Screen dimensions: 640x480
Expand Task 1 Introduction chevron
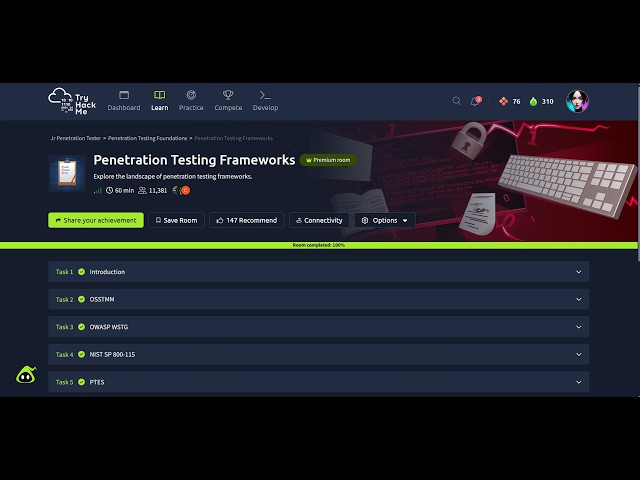click(x=578, y=272)
